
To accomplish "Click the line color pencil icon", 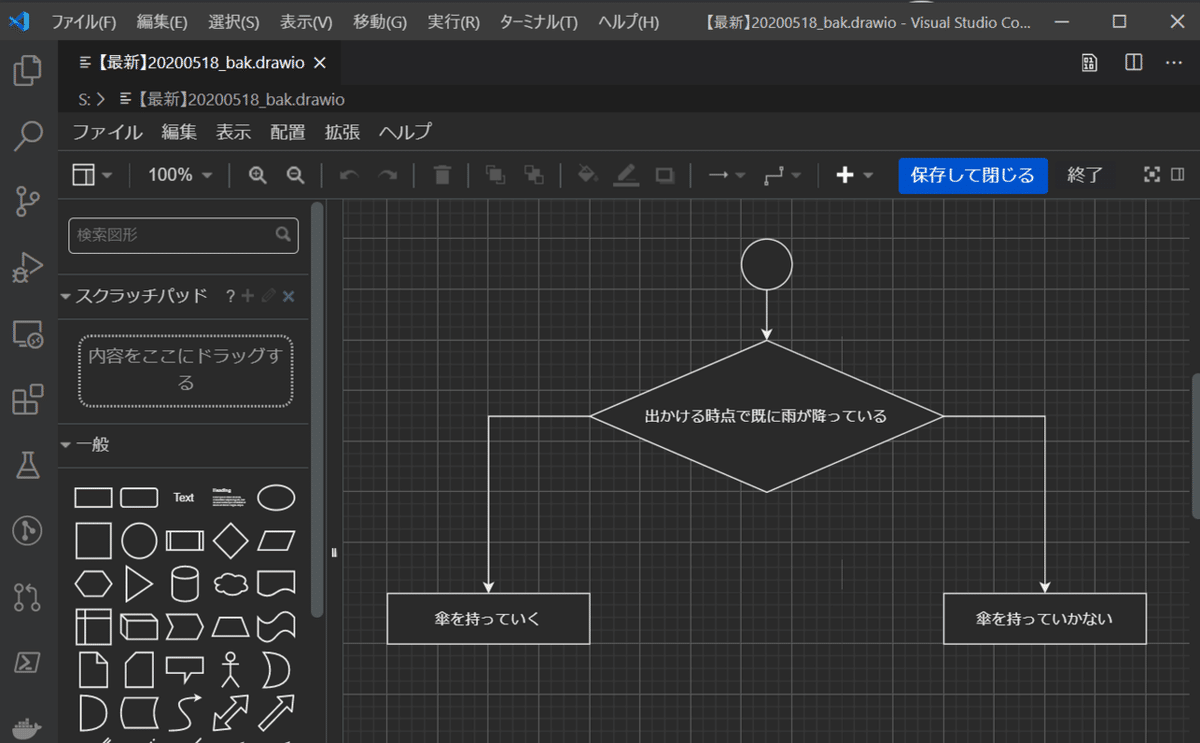I will click(x=626, y=175).
